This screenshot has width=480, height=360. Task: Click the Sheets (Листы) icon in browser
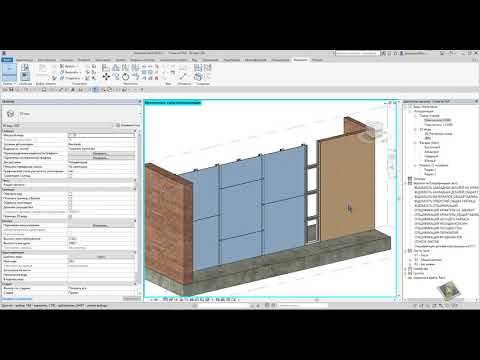pos(410,250)
